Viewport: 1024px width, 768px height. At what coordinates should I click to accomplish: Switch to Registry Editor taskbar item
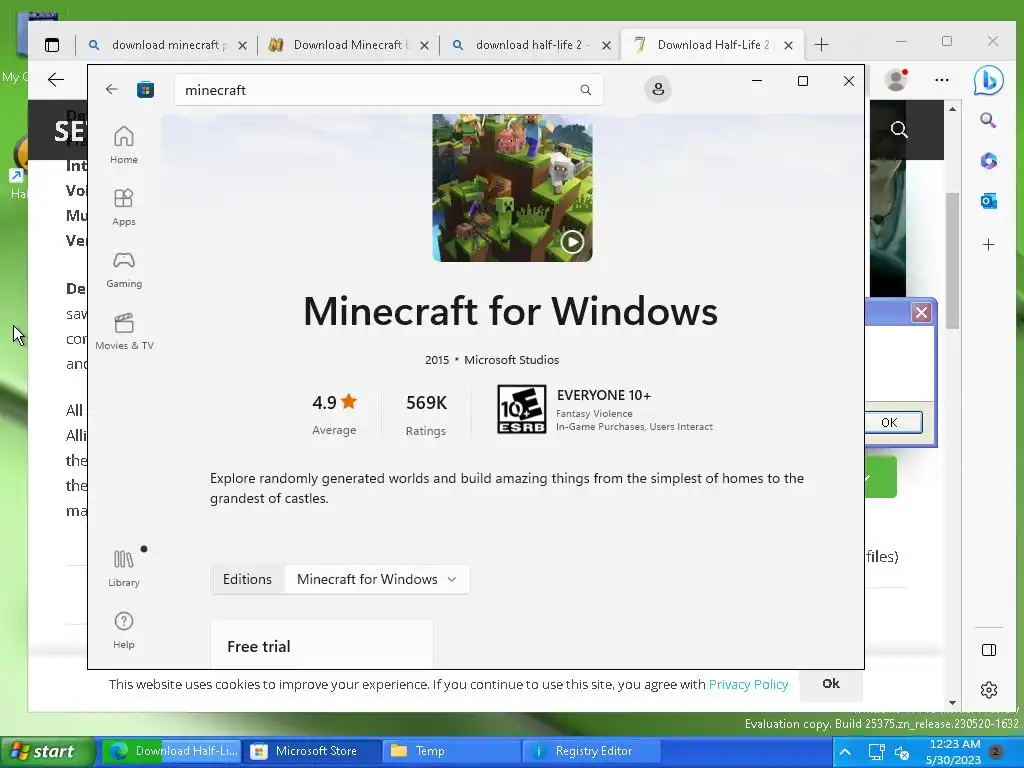[591, 752]
